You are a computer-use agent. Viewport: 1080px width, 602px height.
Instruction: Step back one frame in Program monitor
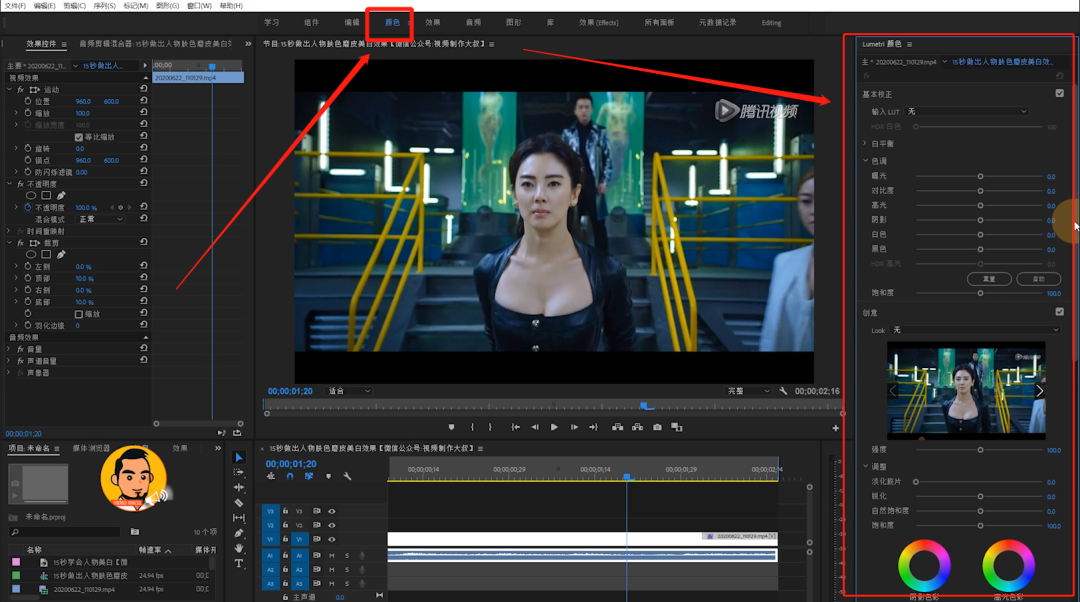click(x=535, y=427)
